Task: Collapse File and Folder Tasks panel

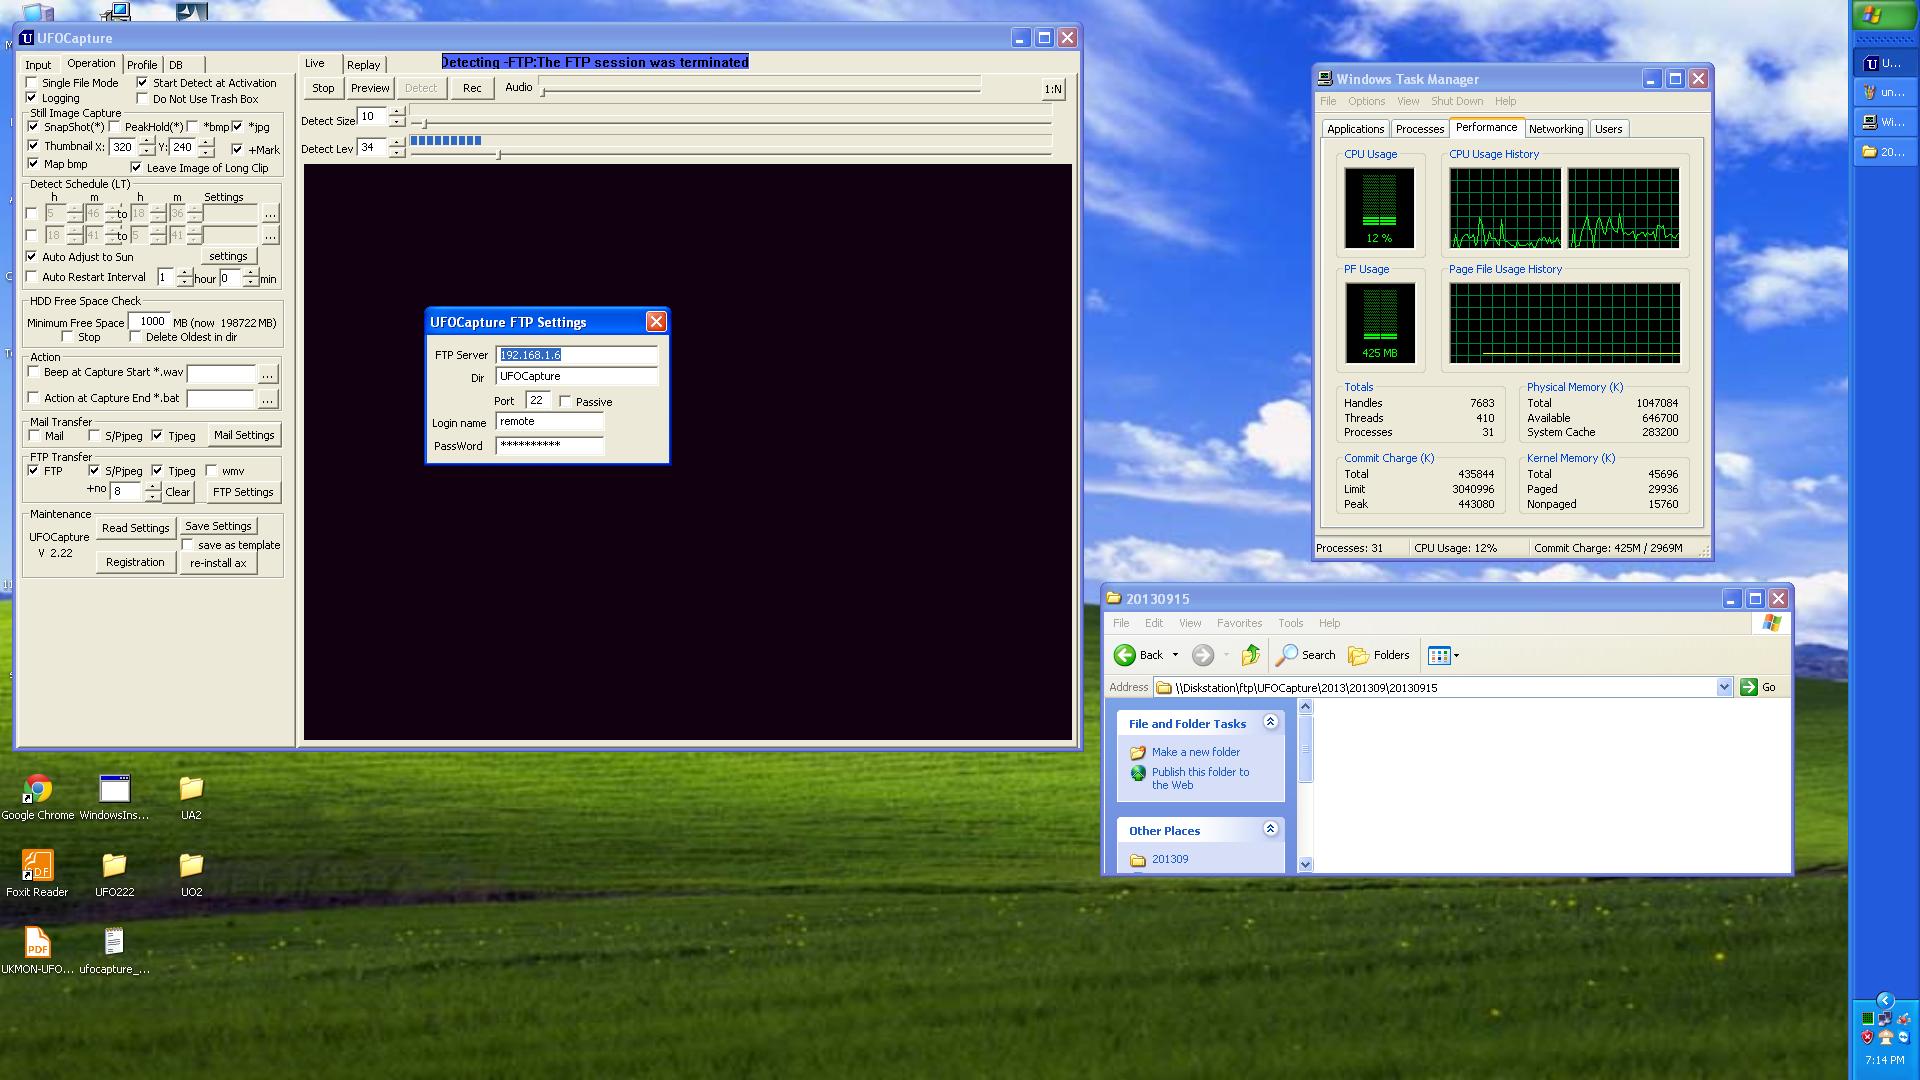Action: [1270, 722]
